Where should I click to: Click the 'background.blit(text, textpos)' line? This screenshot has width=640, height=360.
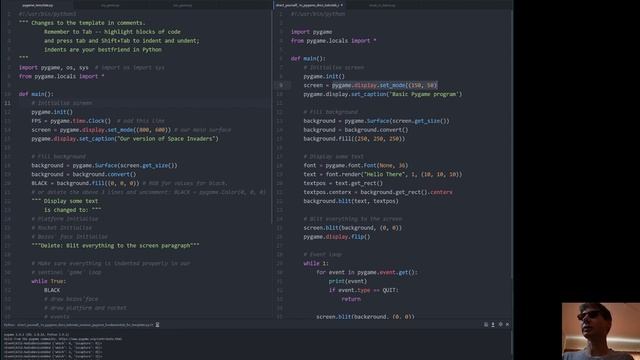[351, 201]
